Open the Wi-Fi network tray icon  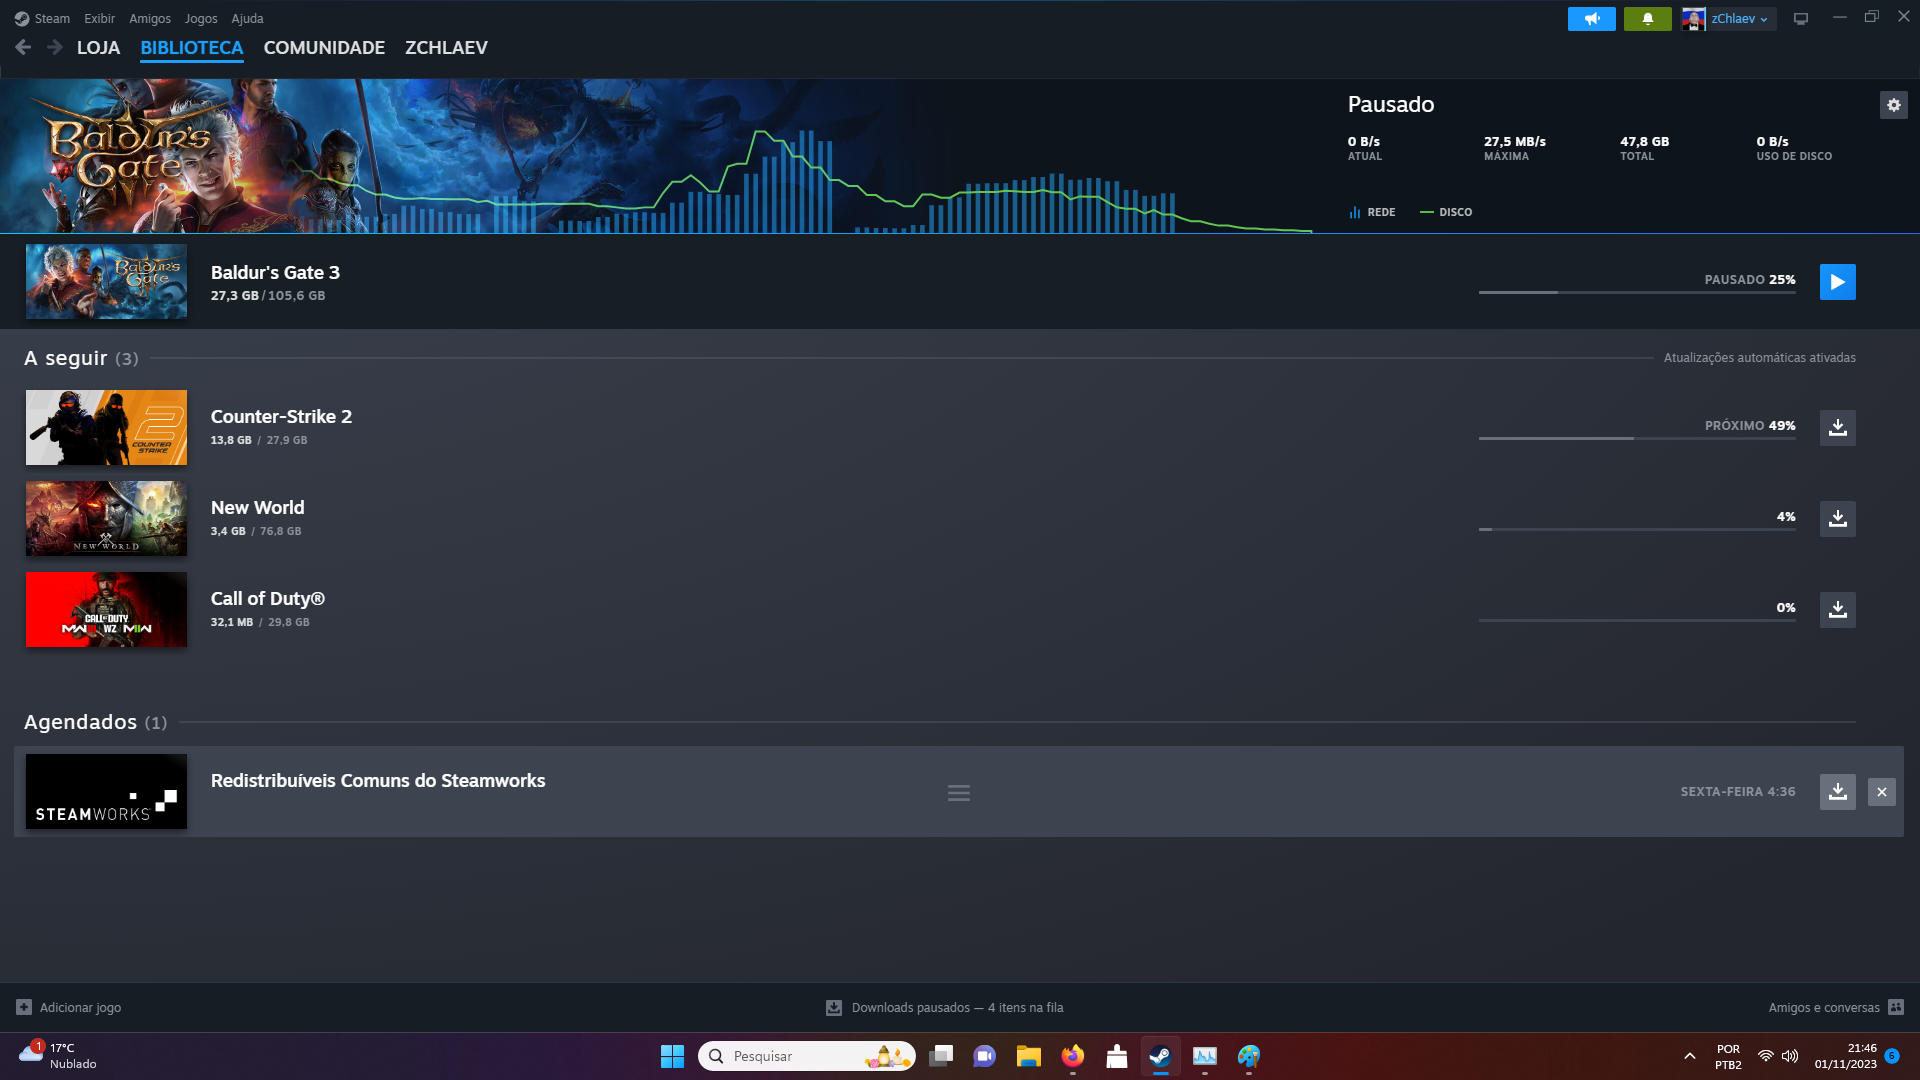[x=1765, y=1056]
